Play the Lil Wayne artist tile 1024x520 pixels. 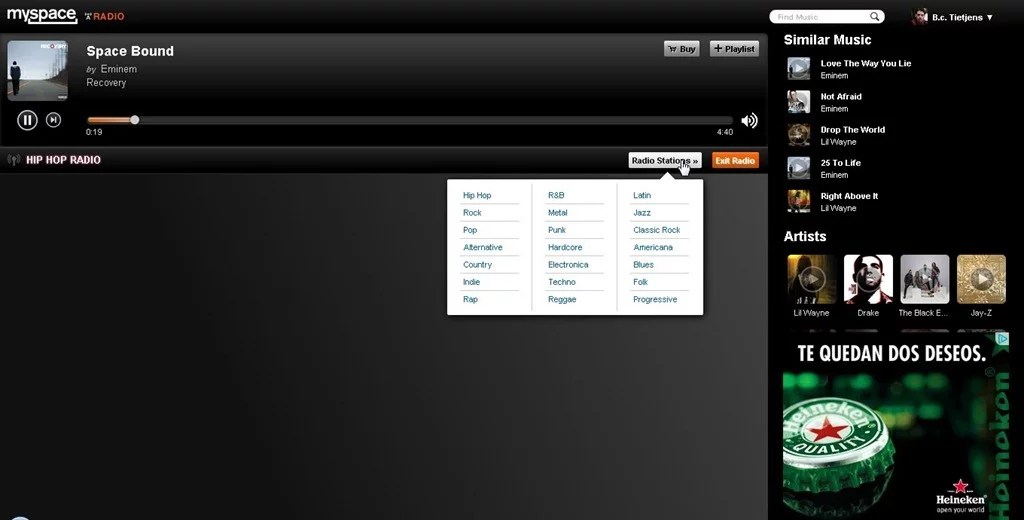tap(812, 280)
